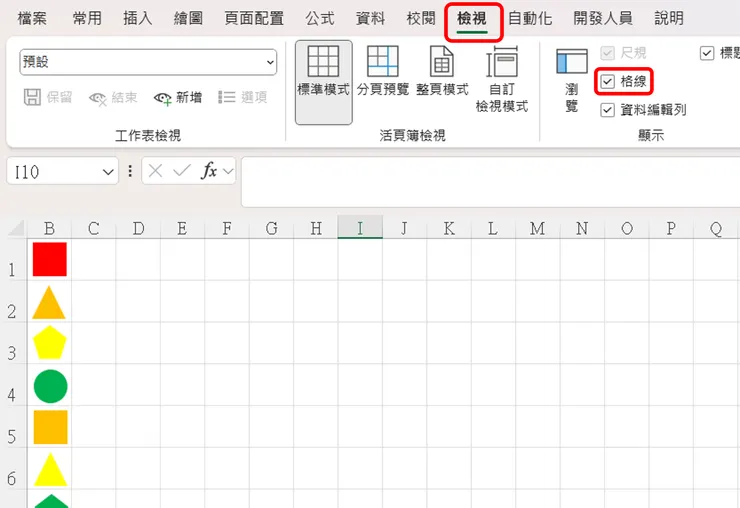This screenshot has width=740, height=508.
Task: Select the yellow pentagon shape
Action: 50,342
